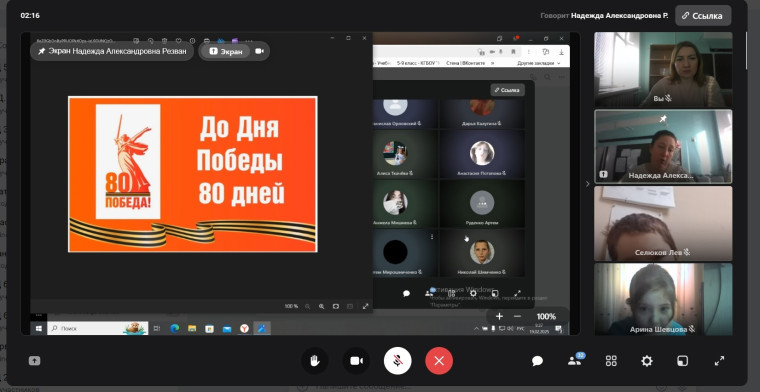
Task: Click До Дня Победы 80 дней image
Action: pyautogui.click(x=193, y=174)
